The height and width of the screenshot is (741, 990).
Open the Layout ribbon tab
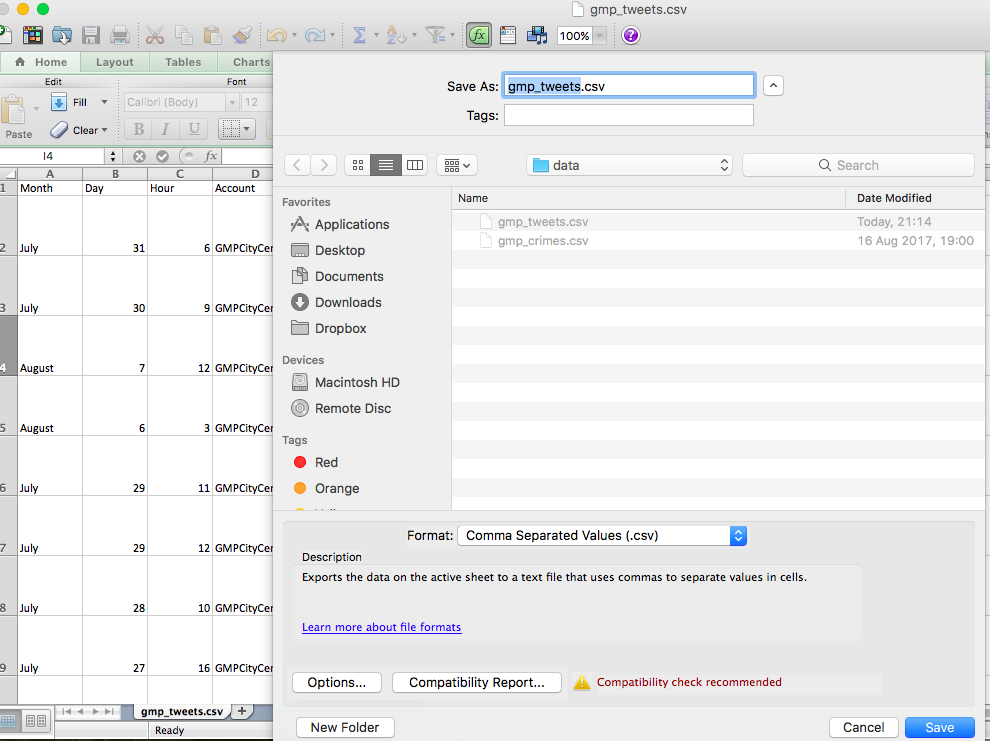click(x=115, y=62)
